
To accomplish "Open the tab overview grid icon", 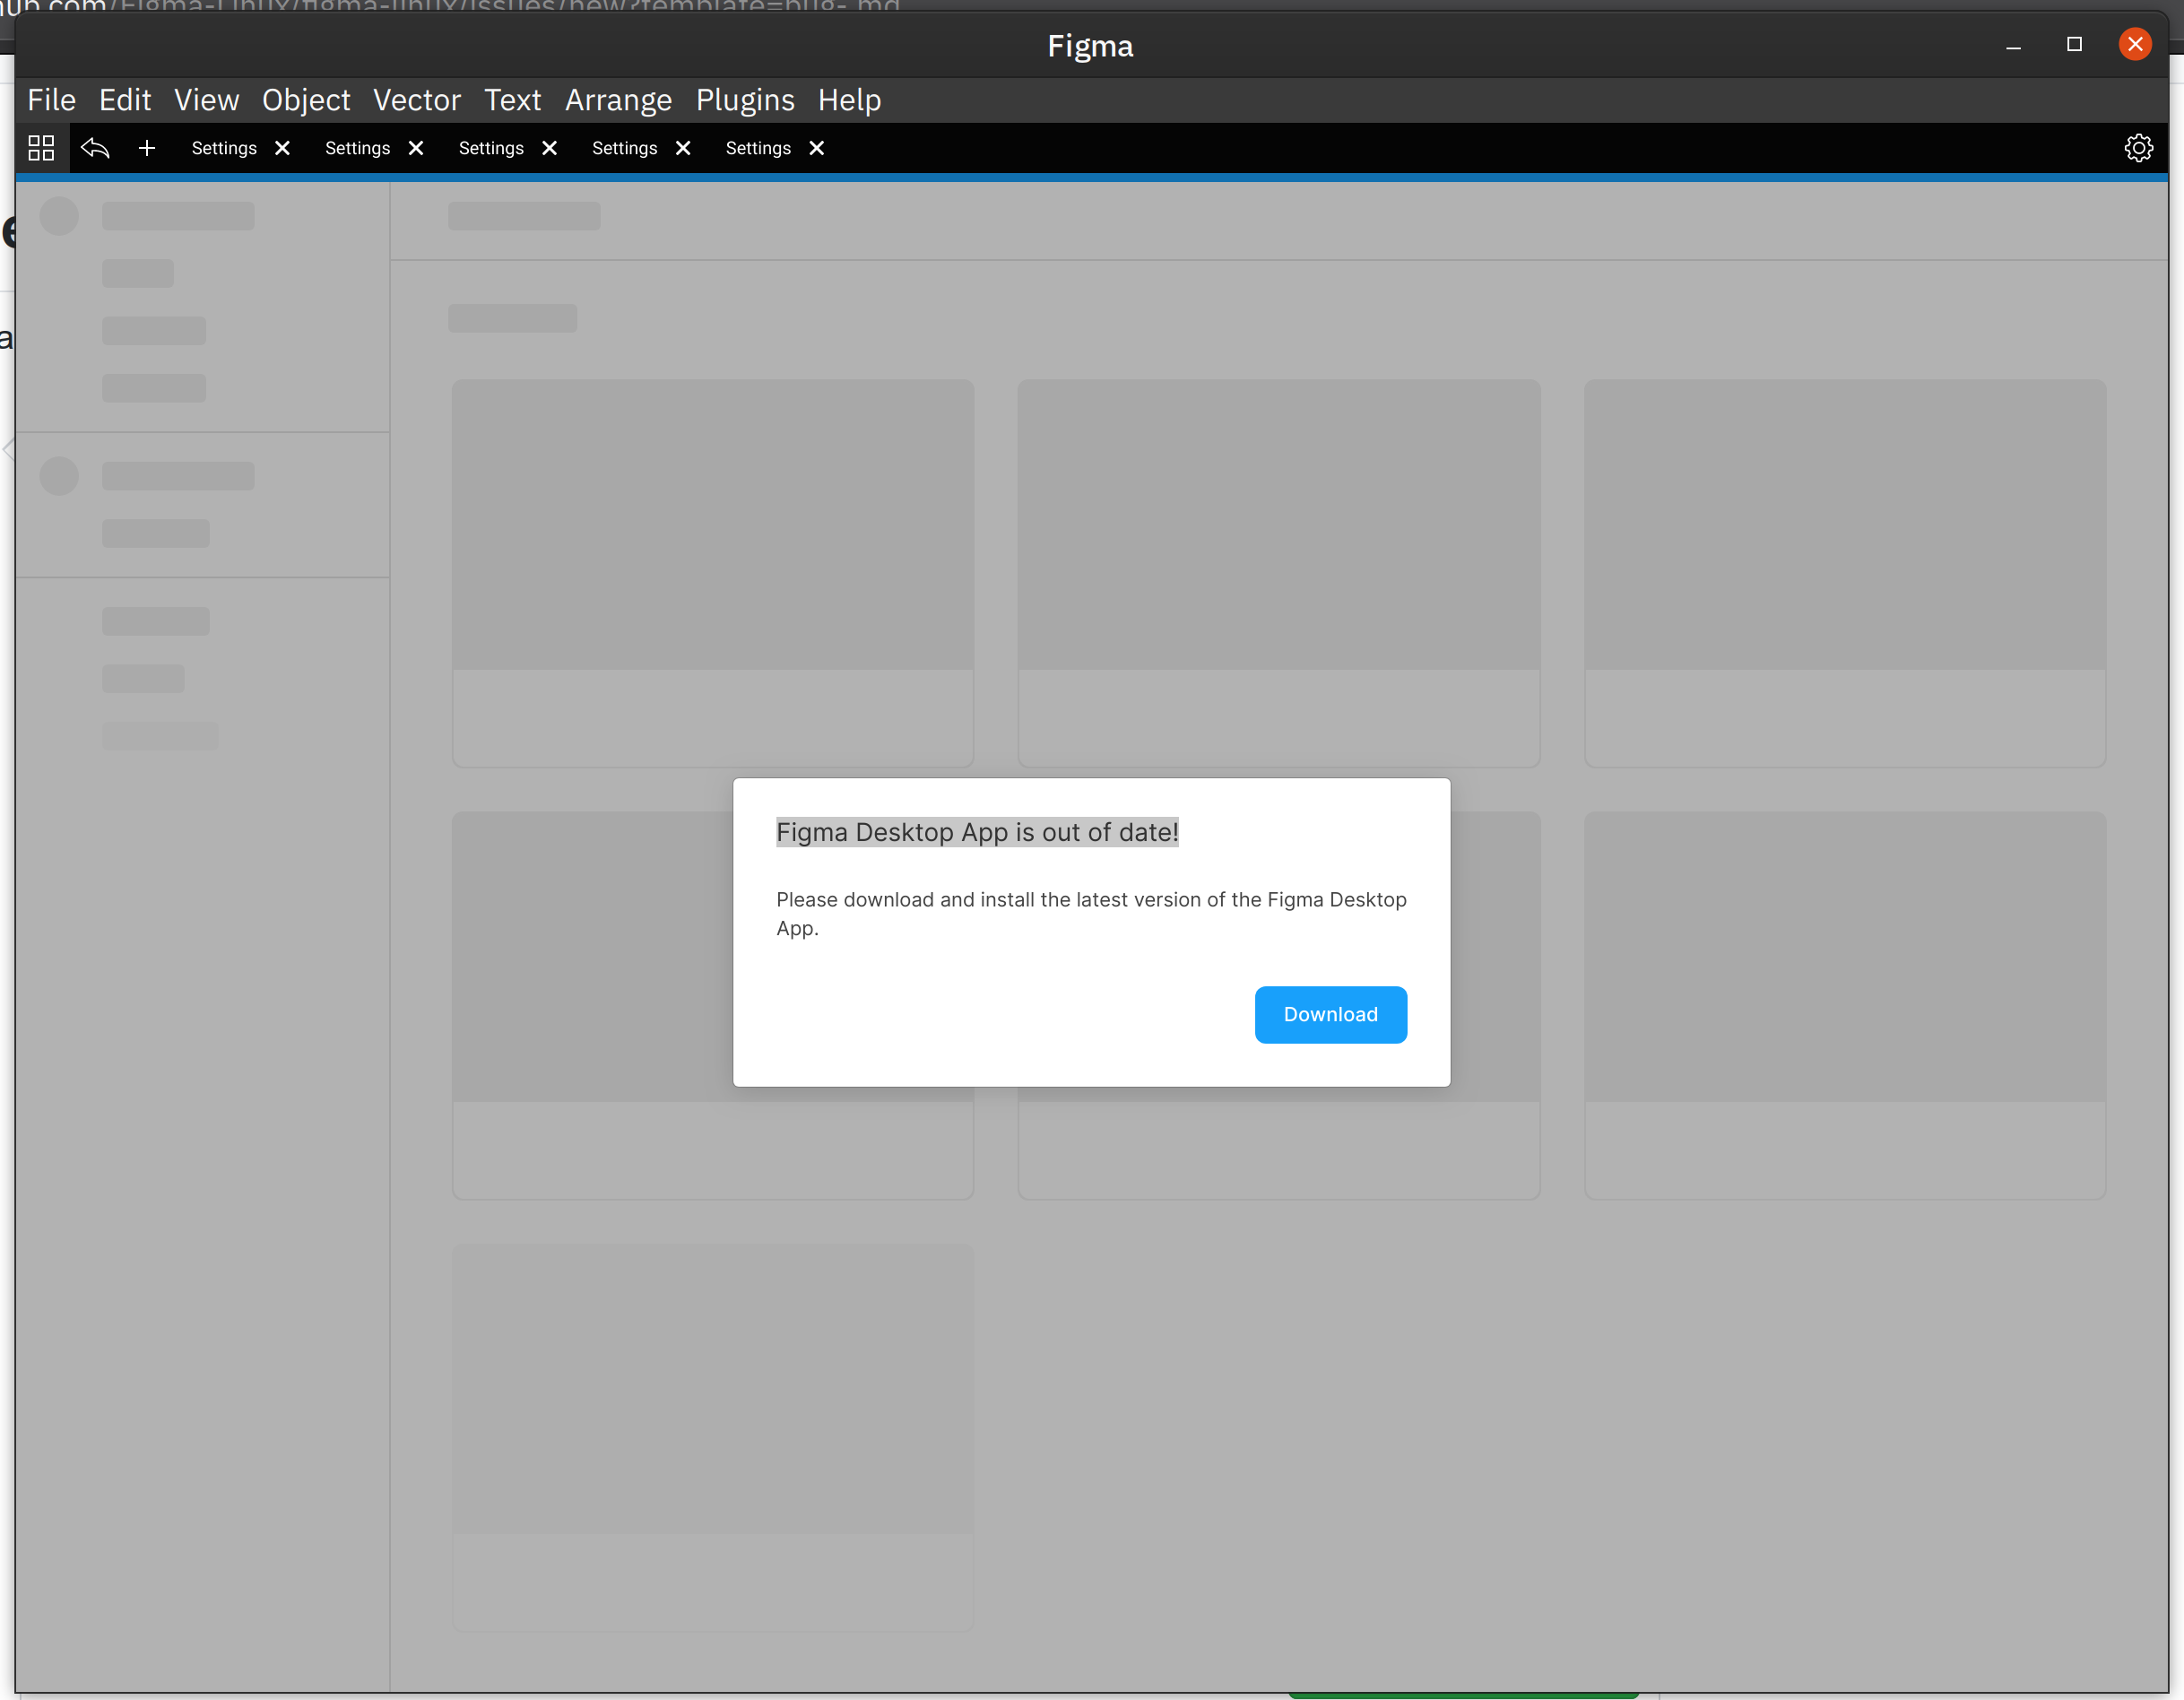I will [x=40, y=147].
